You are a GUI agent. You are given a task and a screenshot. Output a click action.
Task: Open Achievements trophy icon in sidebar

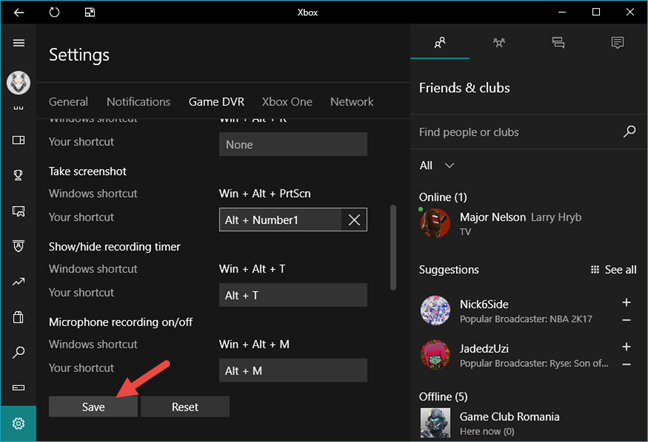pyautogui.click(x=18, y=176)
